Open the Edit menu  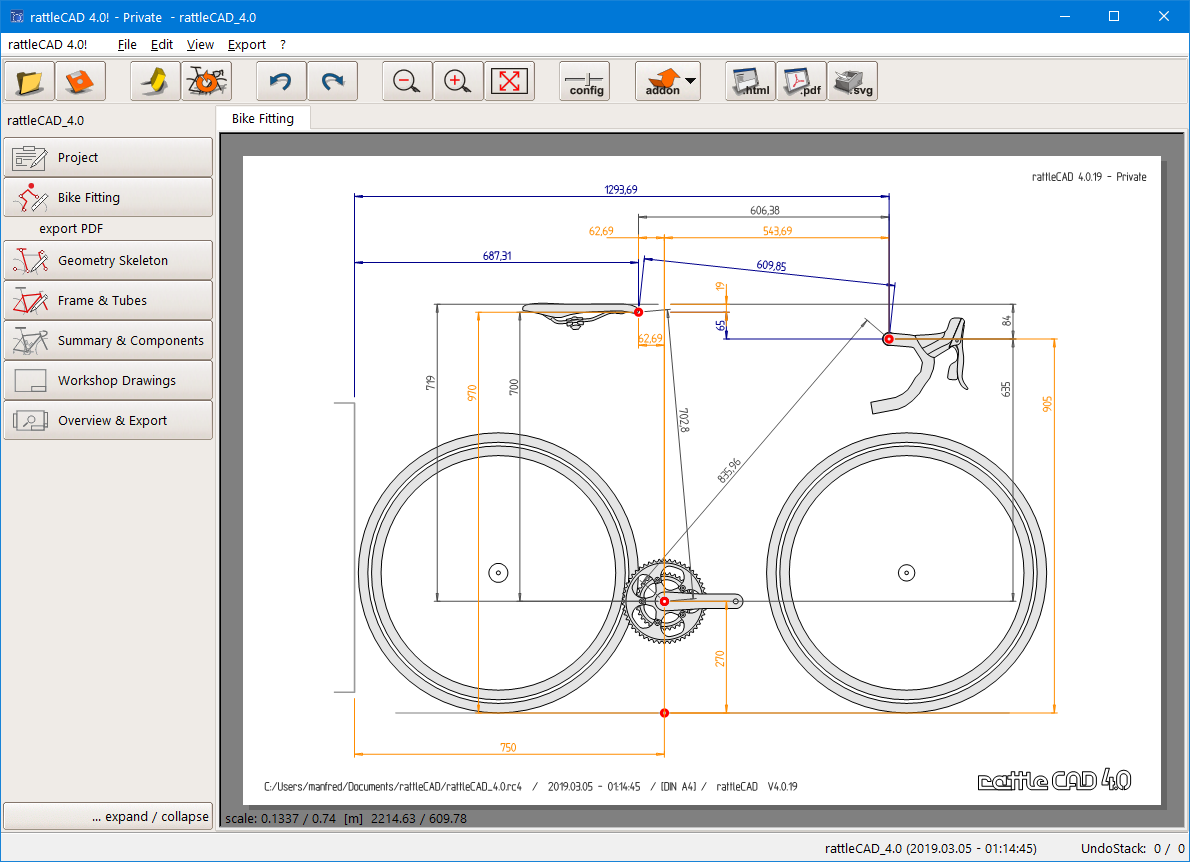point(162,45)
